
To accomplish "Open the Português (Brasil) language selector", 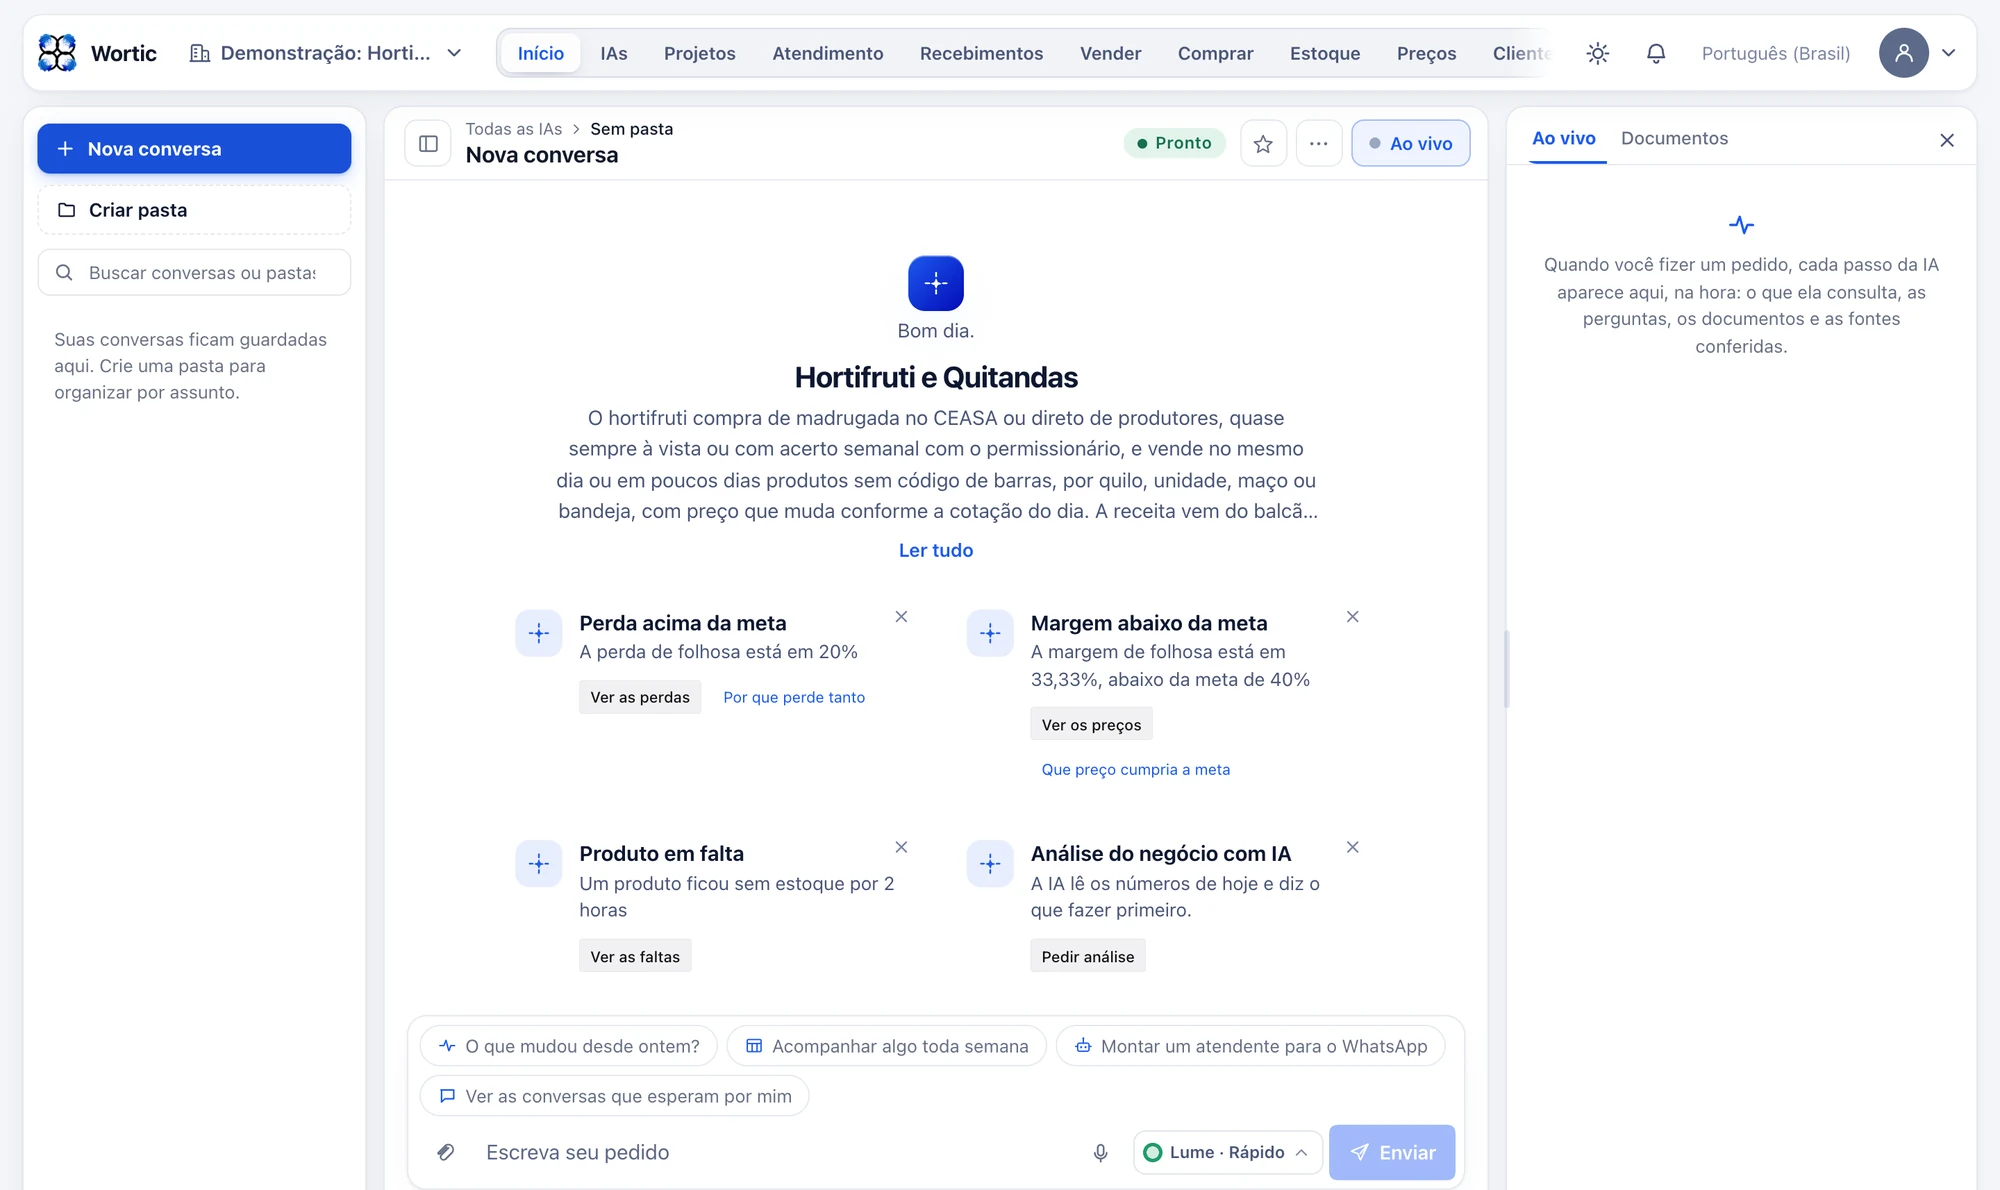I will click(1775, 53).
